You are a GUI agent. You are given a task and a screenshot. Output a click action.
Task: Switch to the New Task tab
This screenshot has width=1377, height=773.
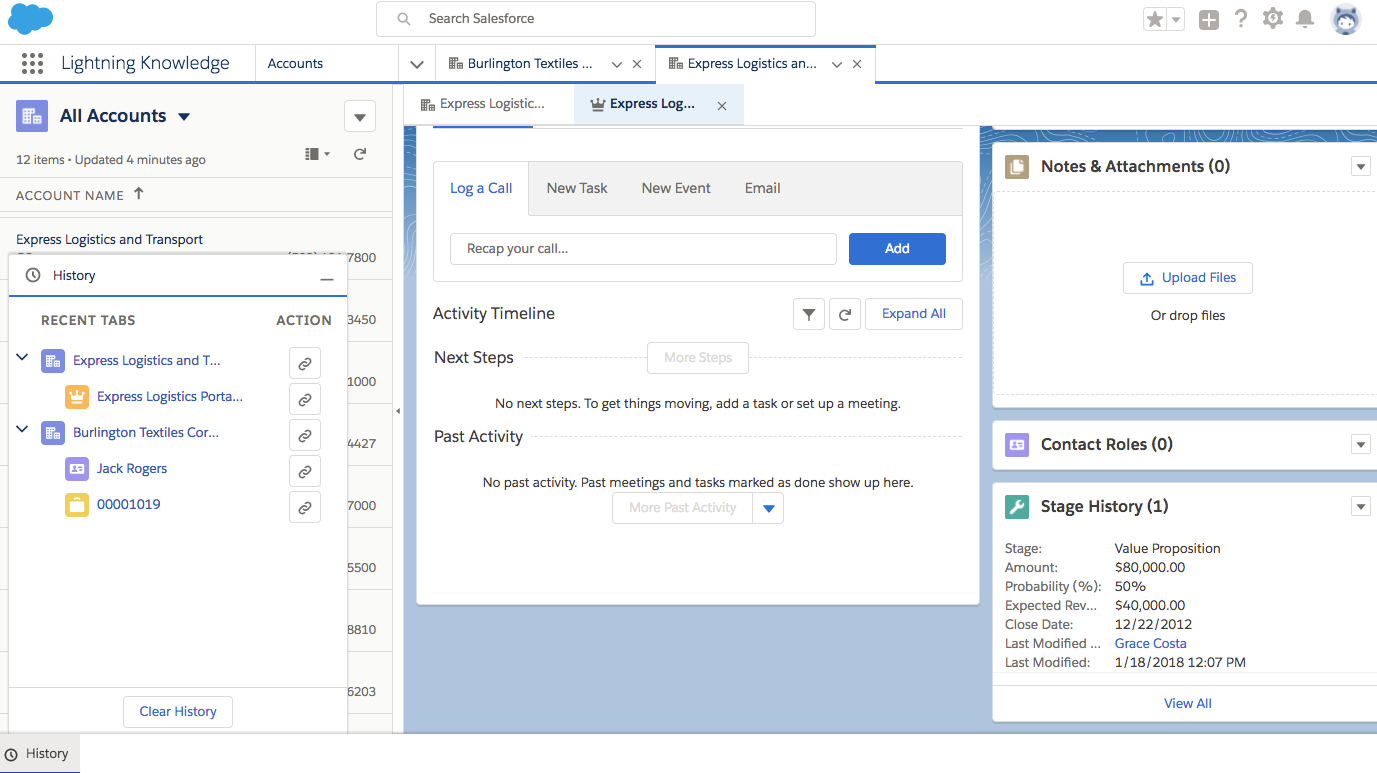pos(577,188)
